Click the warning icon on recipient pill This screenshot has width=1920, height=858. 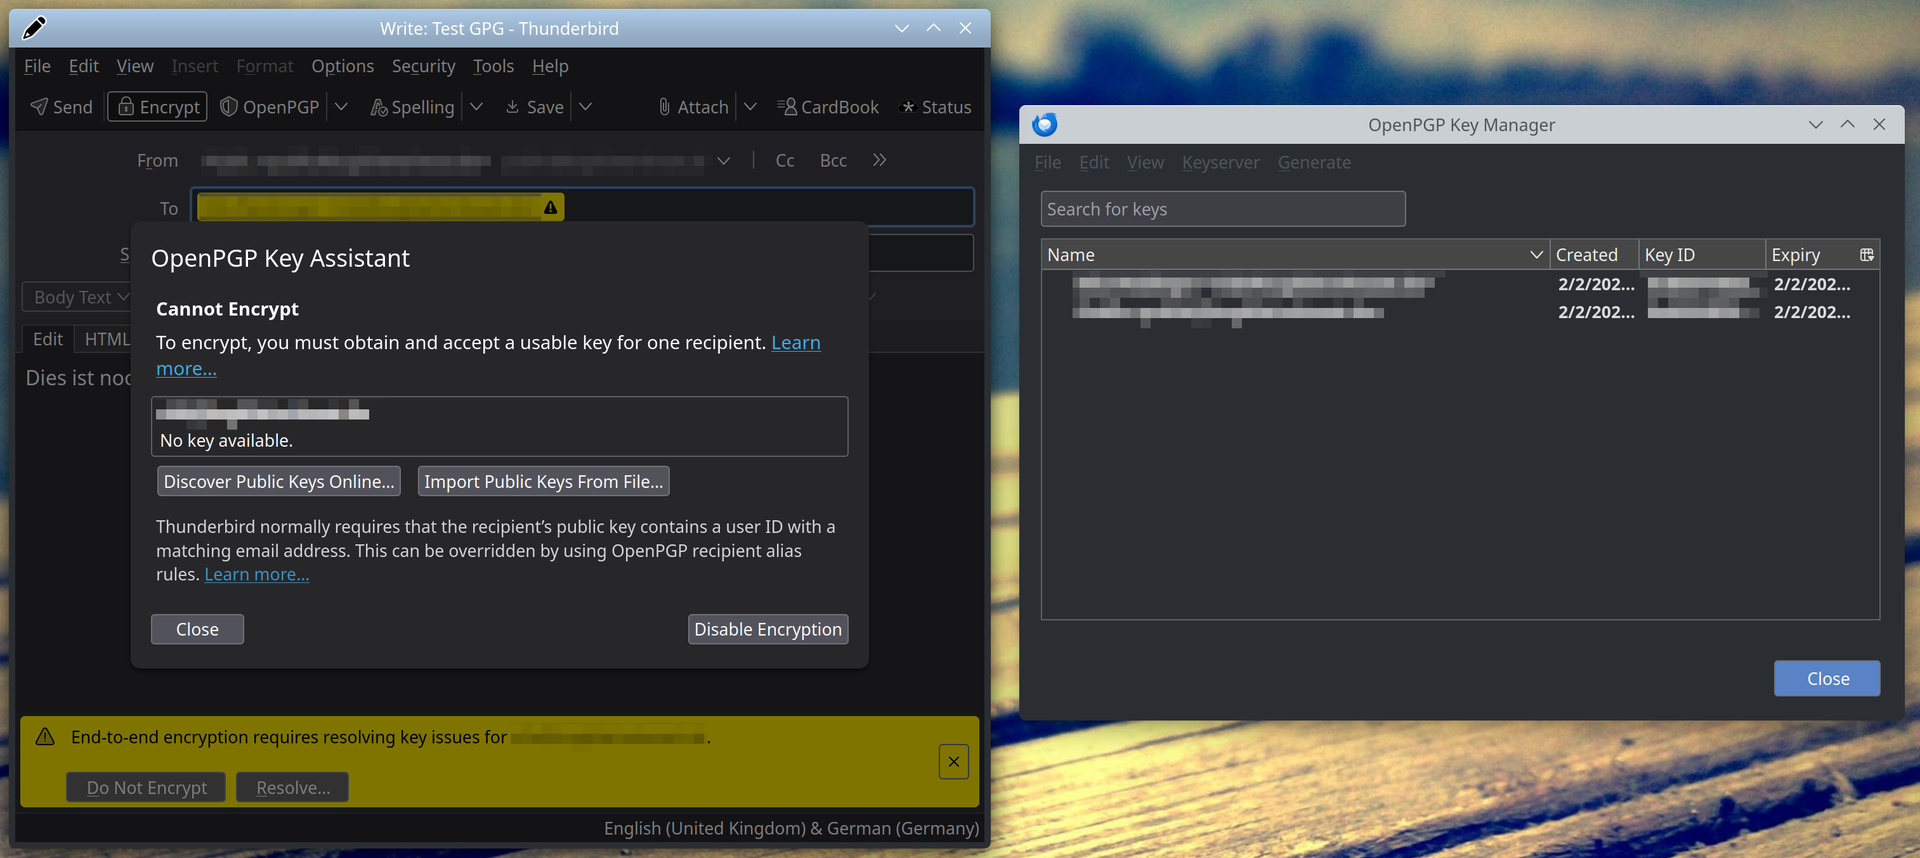coord(550,208)
